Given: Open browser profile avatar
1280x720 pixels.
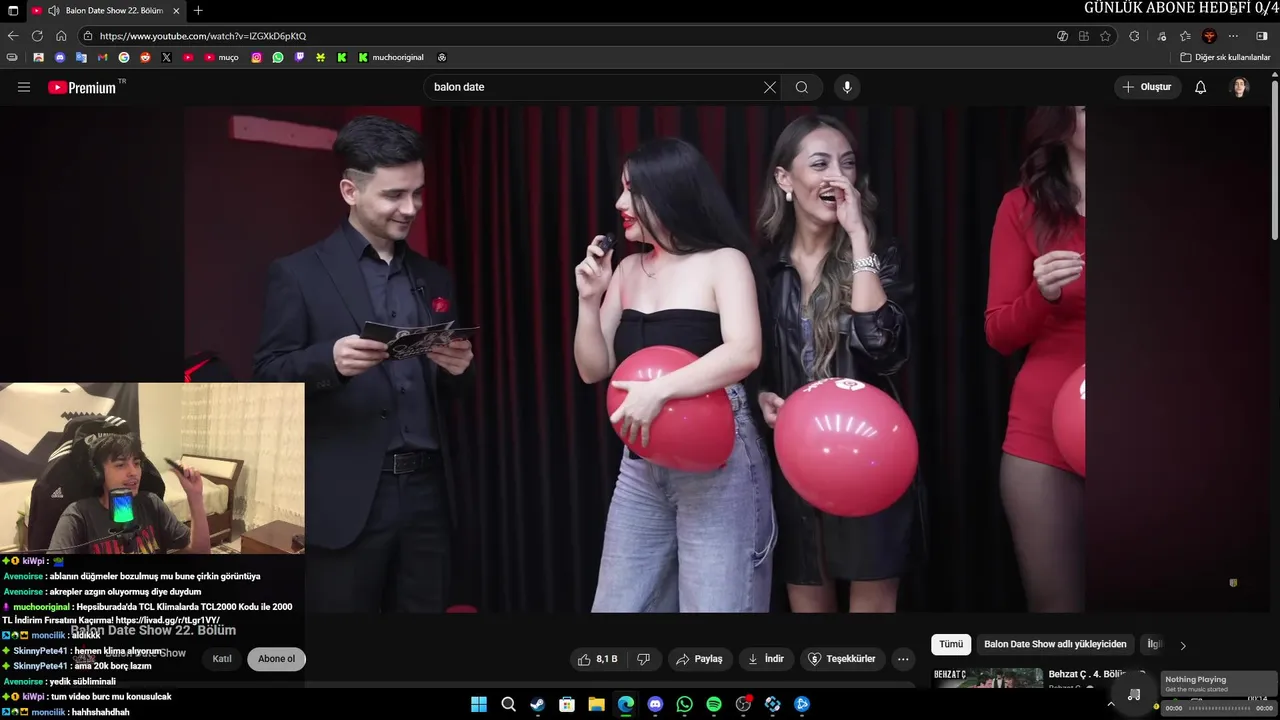Looking at the screenshot, I should click(x=1209, y=36).
